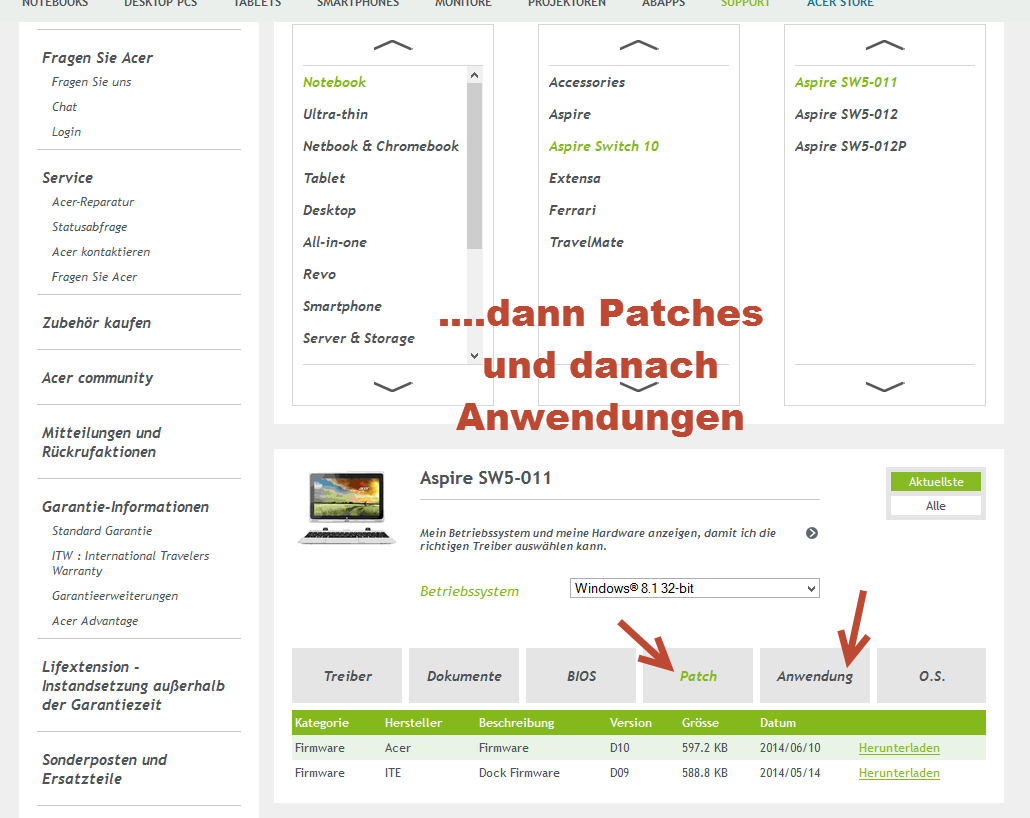Screen dimensions: 1030x818
Task: Open the Zubehör kaufen section
Action: (x=97, y=323)
